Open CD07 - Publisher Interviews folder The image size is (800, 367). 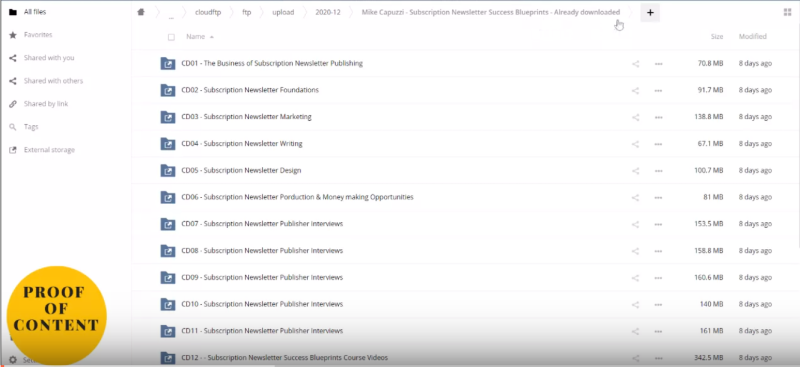click(262, 224)
